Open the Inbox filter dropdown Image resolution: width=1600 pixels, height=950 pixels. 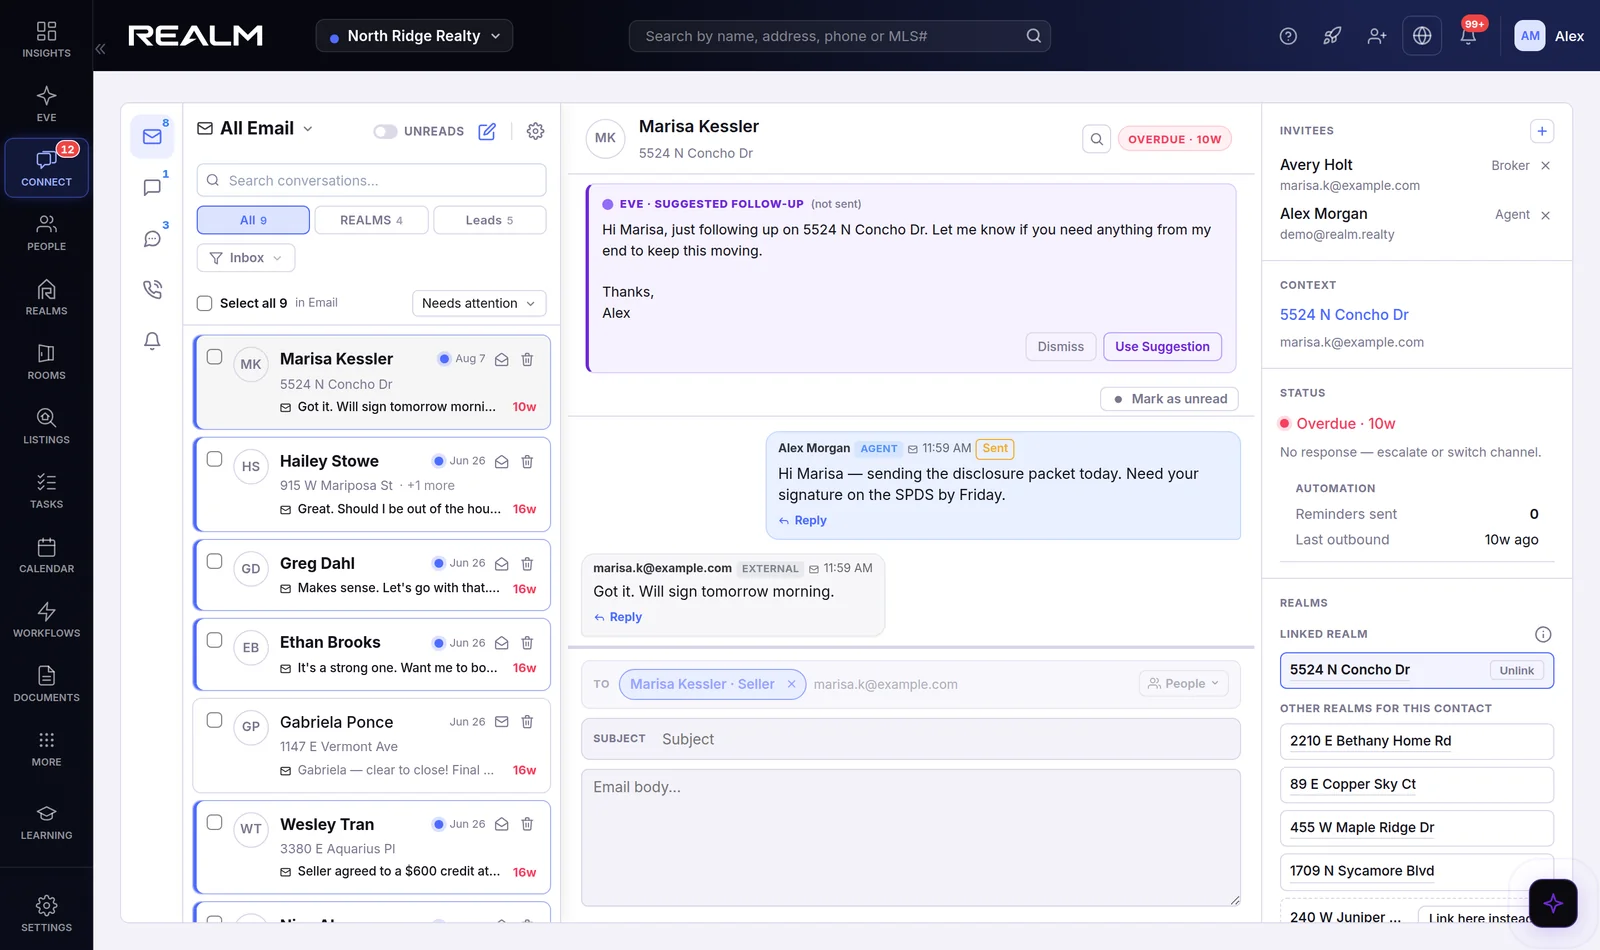(246, 258)
